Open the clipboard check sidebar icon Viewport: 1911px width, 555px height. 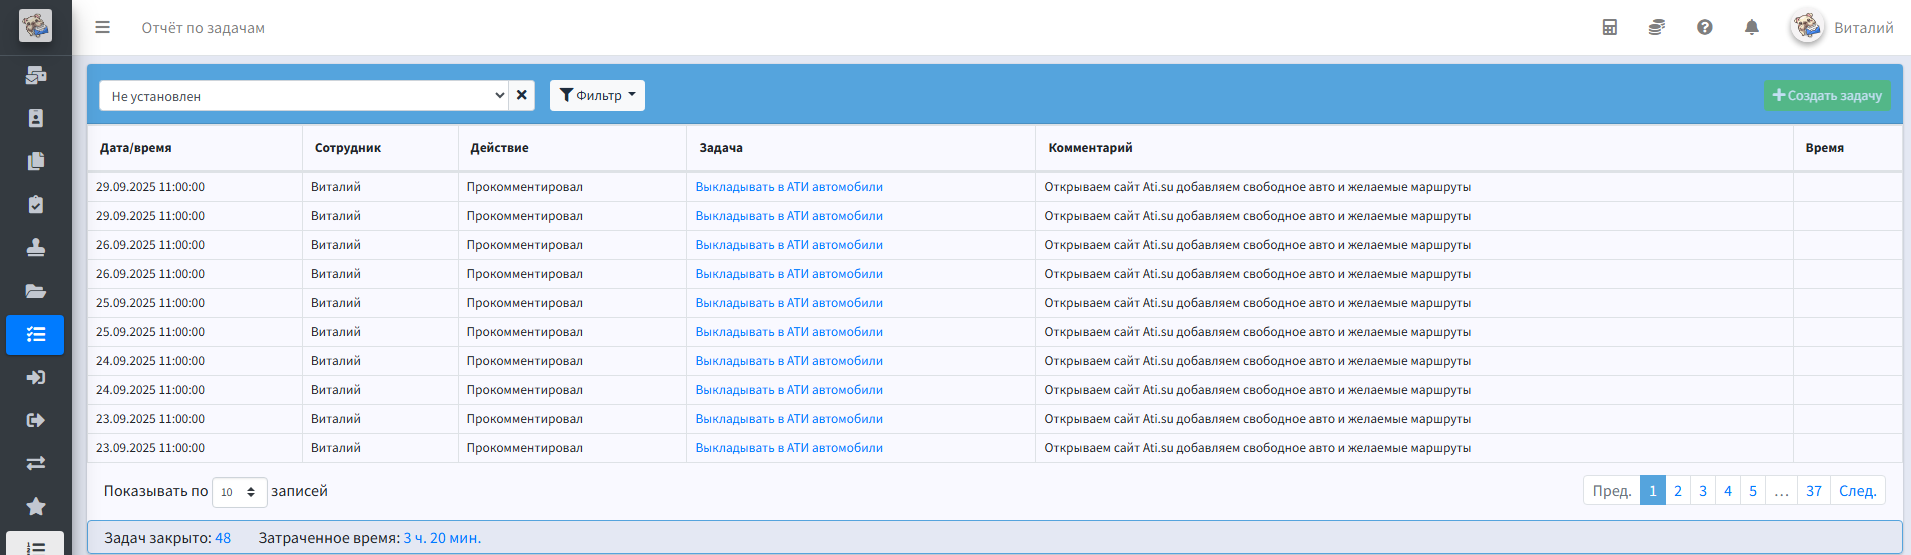35,205
